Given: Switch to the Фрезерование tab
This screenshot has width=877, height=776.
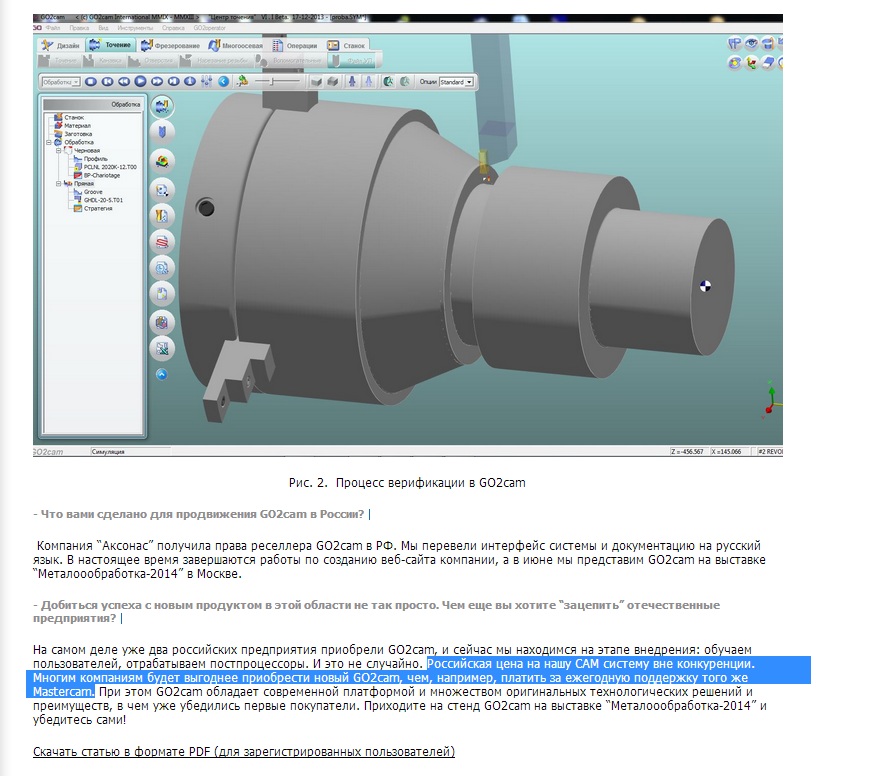Looking at the screenshot, I should (x=171, y=45).
